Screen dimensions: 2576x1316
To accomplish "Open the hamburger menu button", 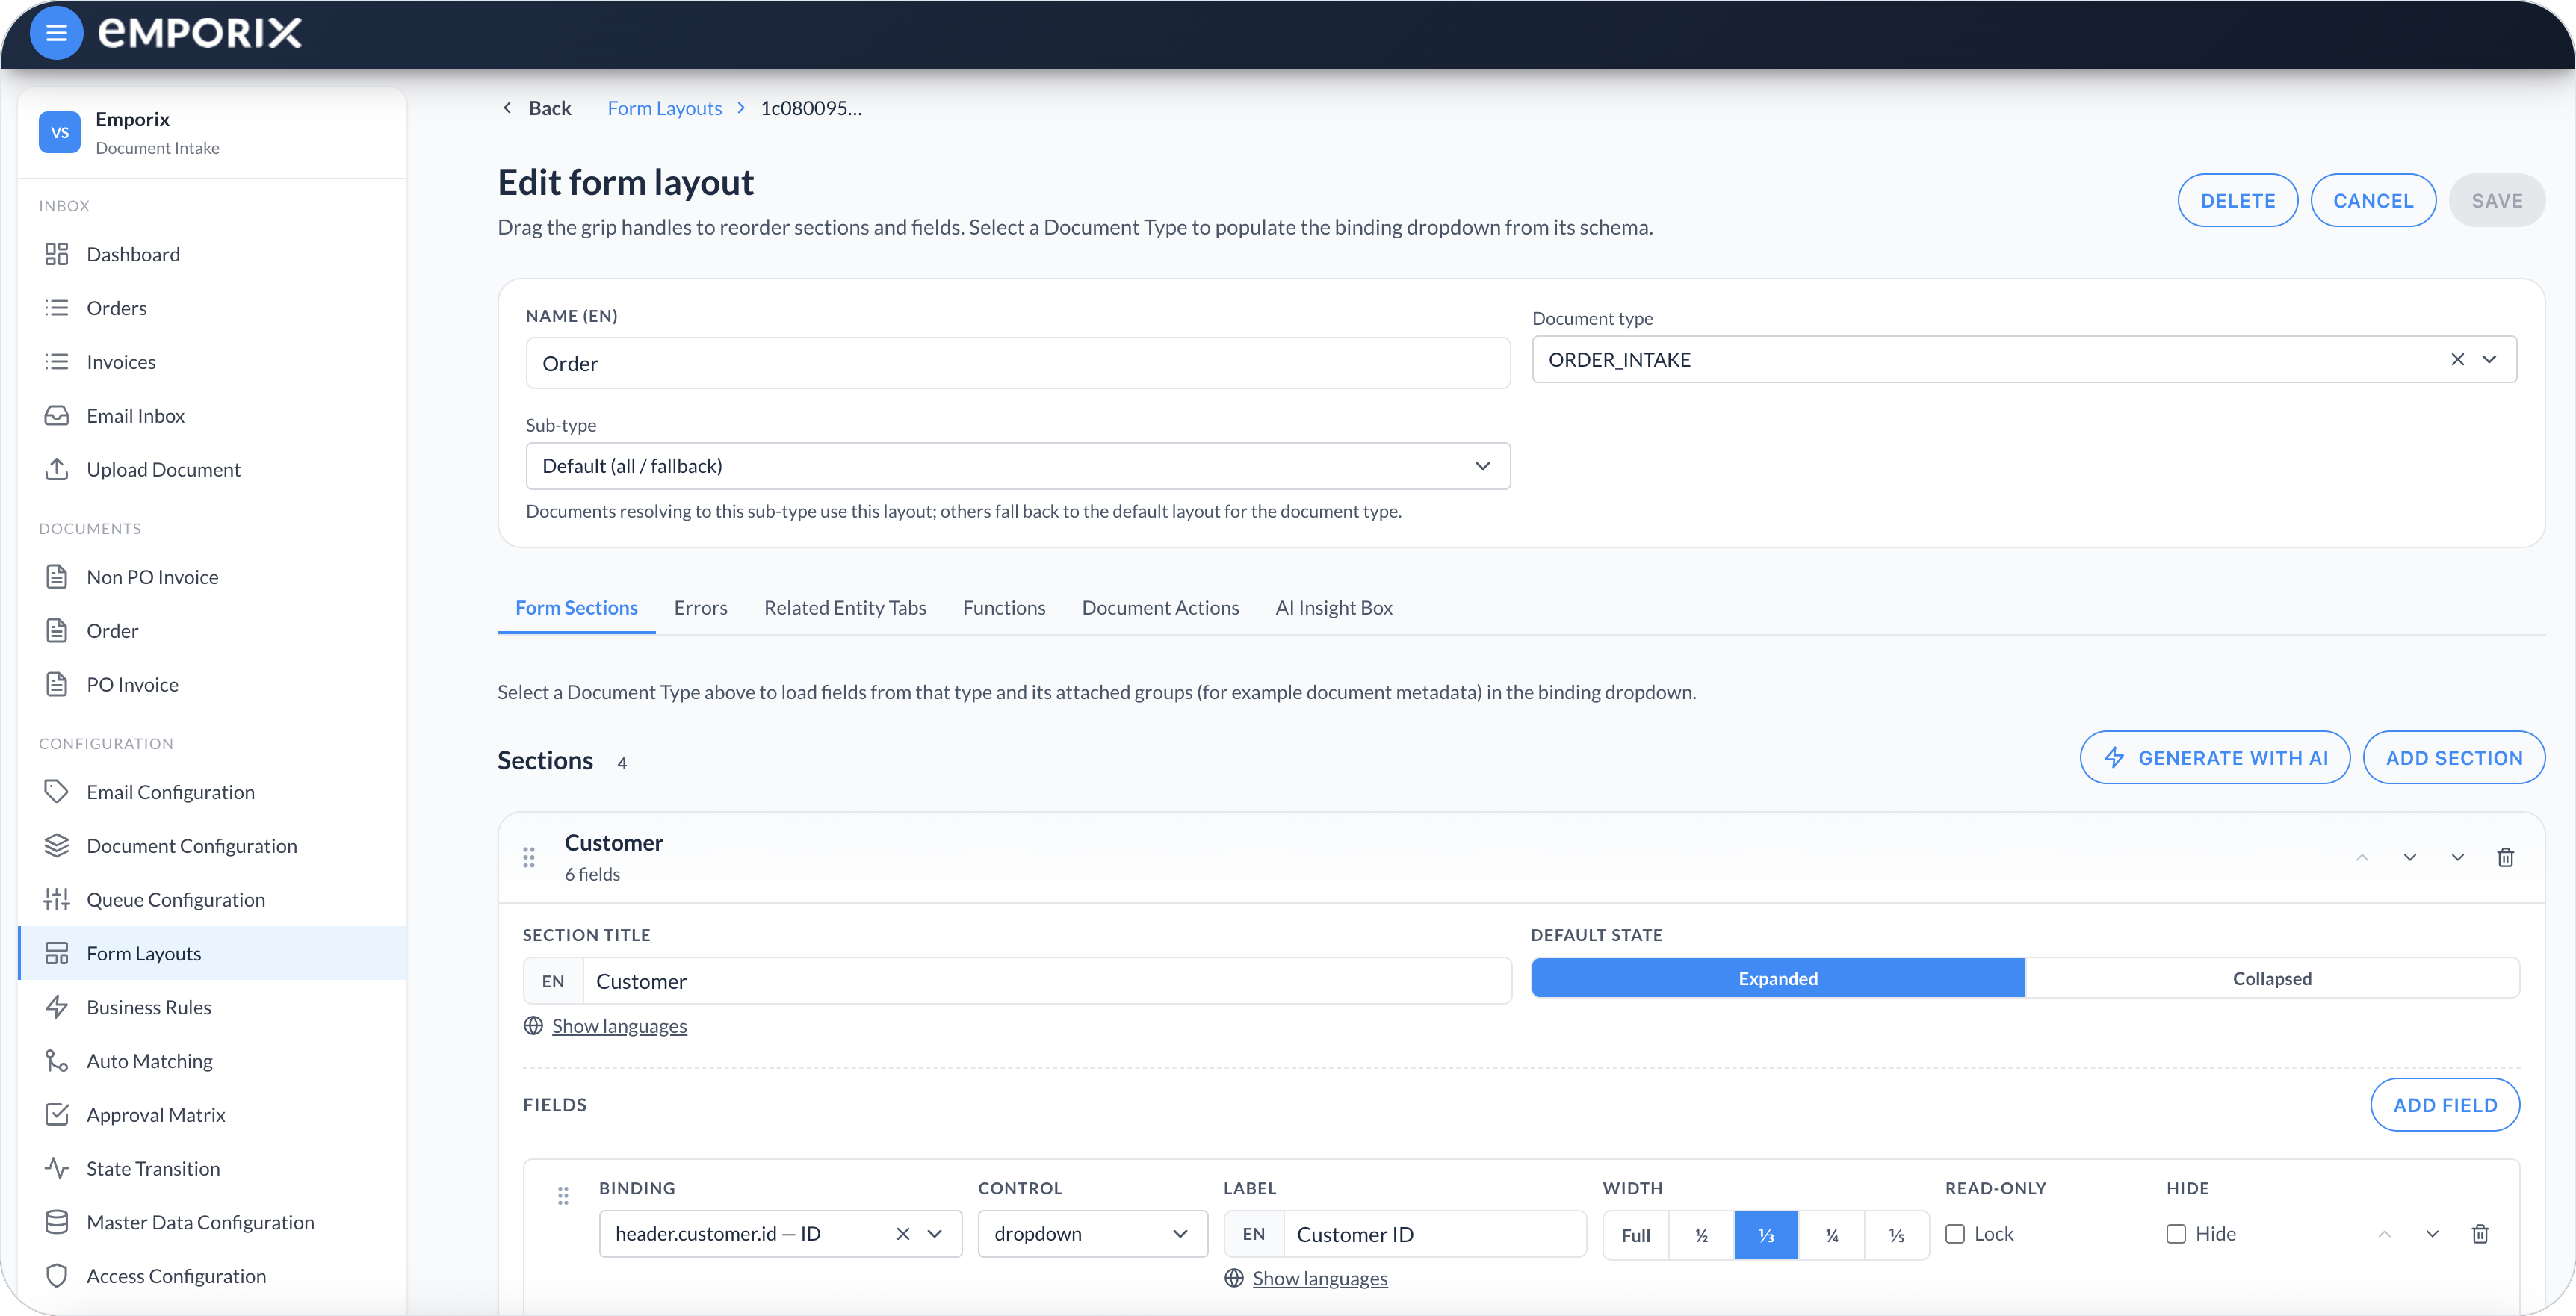I will pos(57,33).
